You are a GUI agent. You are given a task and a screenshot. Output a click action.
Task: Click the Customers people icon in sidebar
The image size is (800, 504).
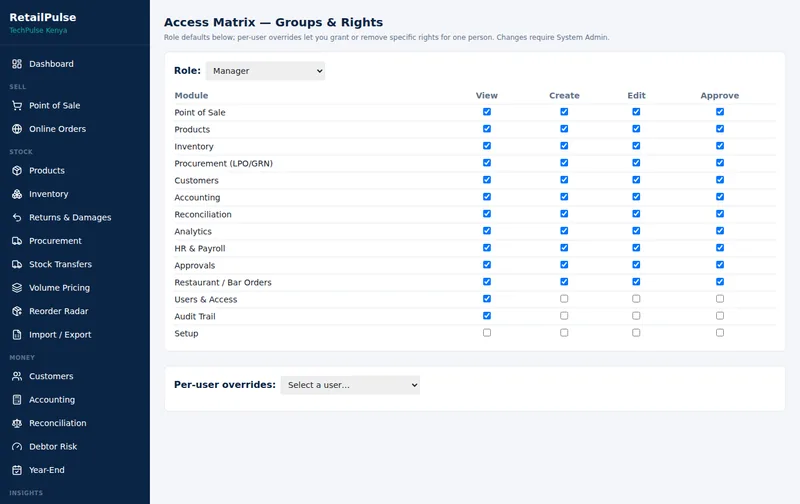17,376
